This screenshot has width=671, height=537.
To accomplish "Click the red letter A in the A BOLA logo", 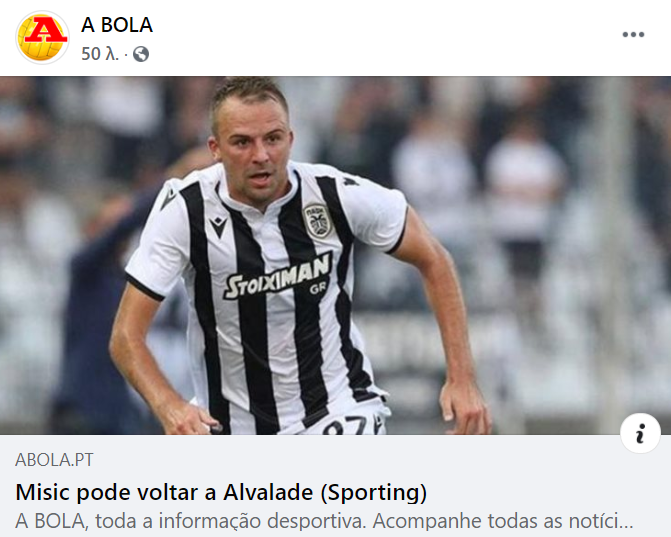I will [x=45, y=30].
